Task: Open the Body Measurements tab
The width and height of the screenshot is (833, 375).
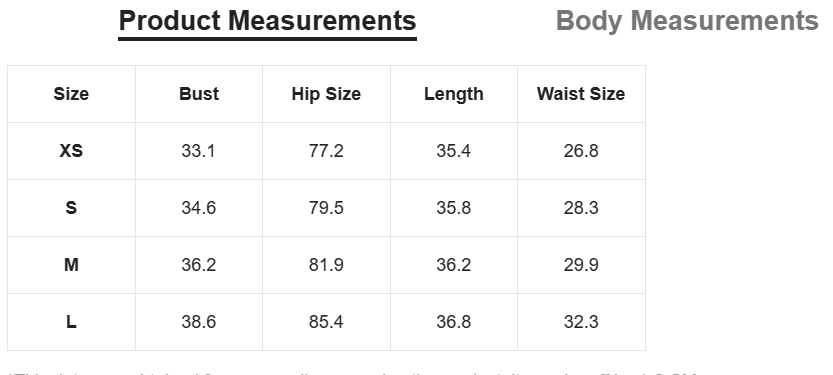Action: pyautogui.click(x=687, y=22)
